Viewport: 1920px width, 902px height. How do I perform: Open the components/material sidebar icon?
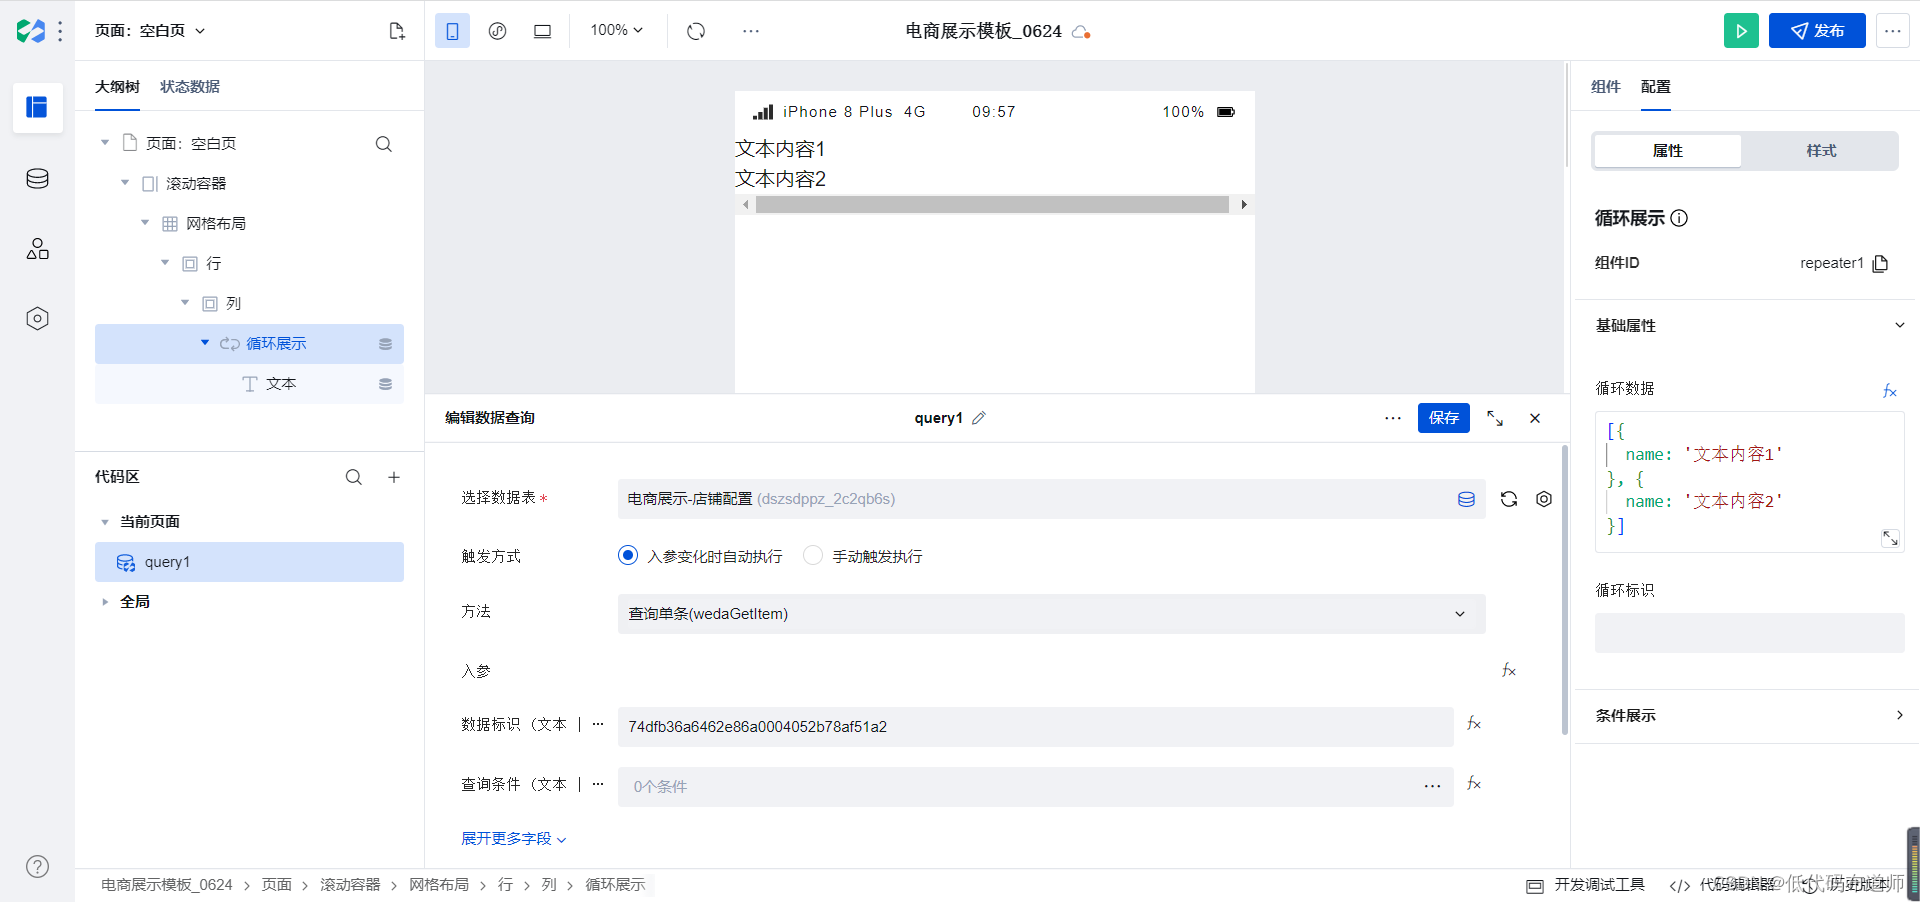point(37,249)
